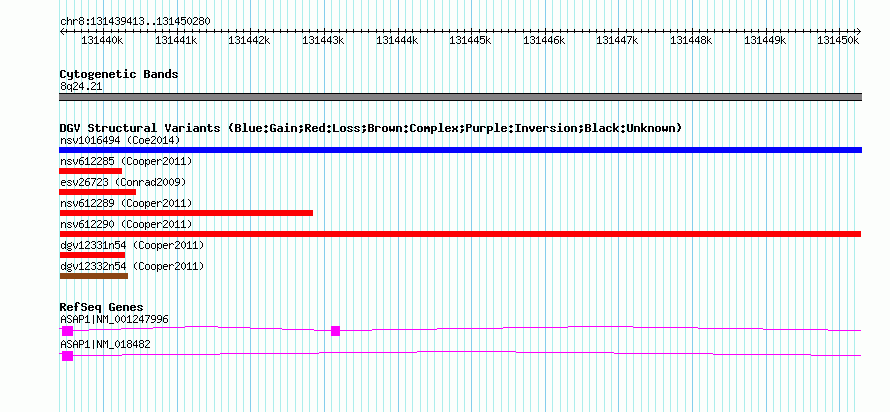Viewport: 890px width, 412px height.
Task: Select the red nsv612289 loss bar
Action: pyautogui.click(x=186, y=213)
